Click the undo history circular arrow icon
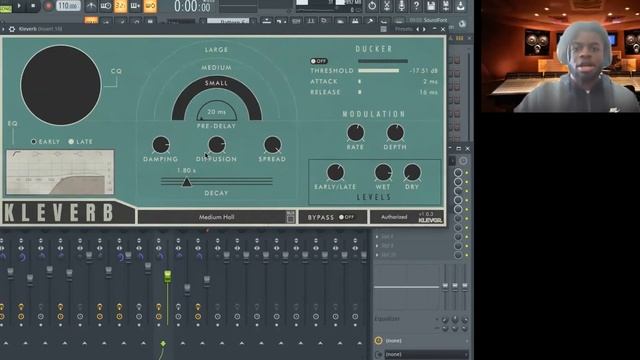Screen dimensions: 640x360 click(x=372, y=6)
